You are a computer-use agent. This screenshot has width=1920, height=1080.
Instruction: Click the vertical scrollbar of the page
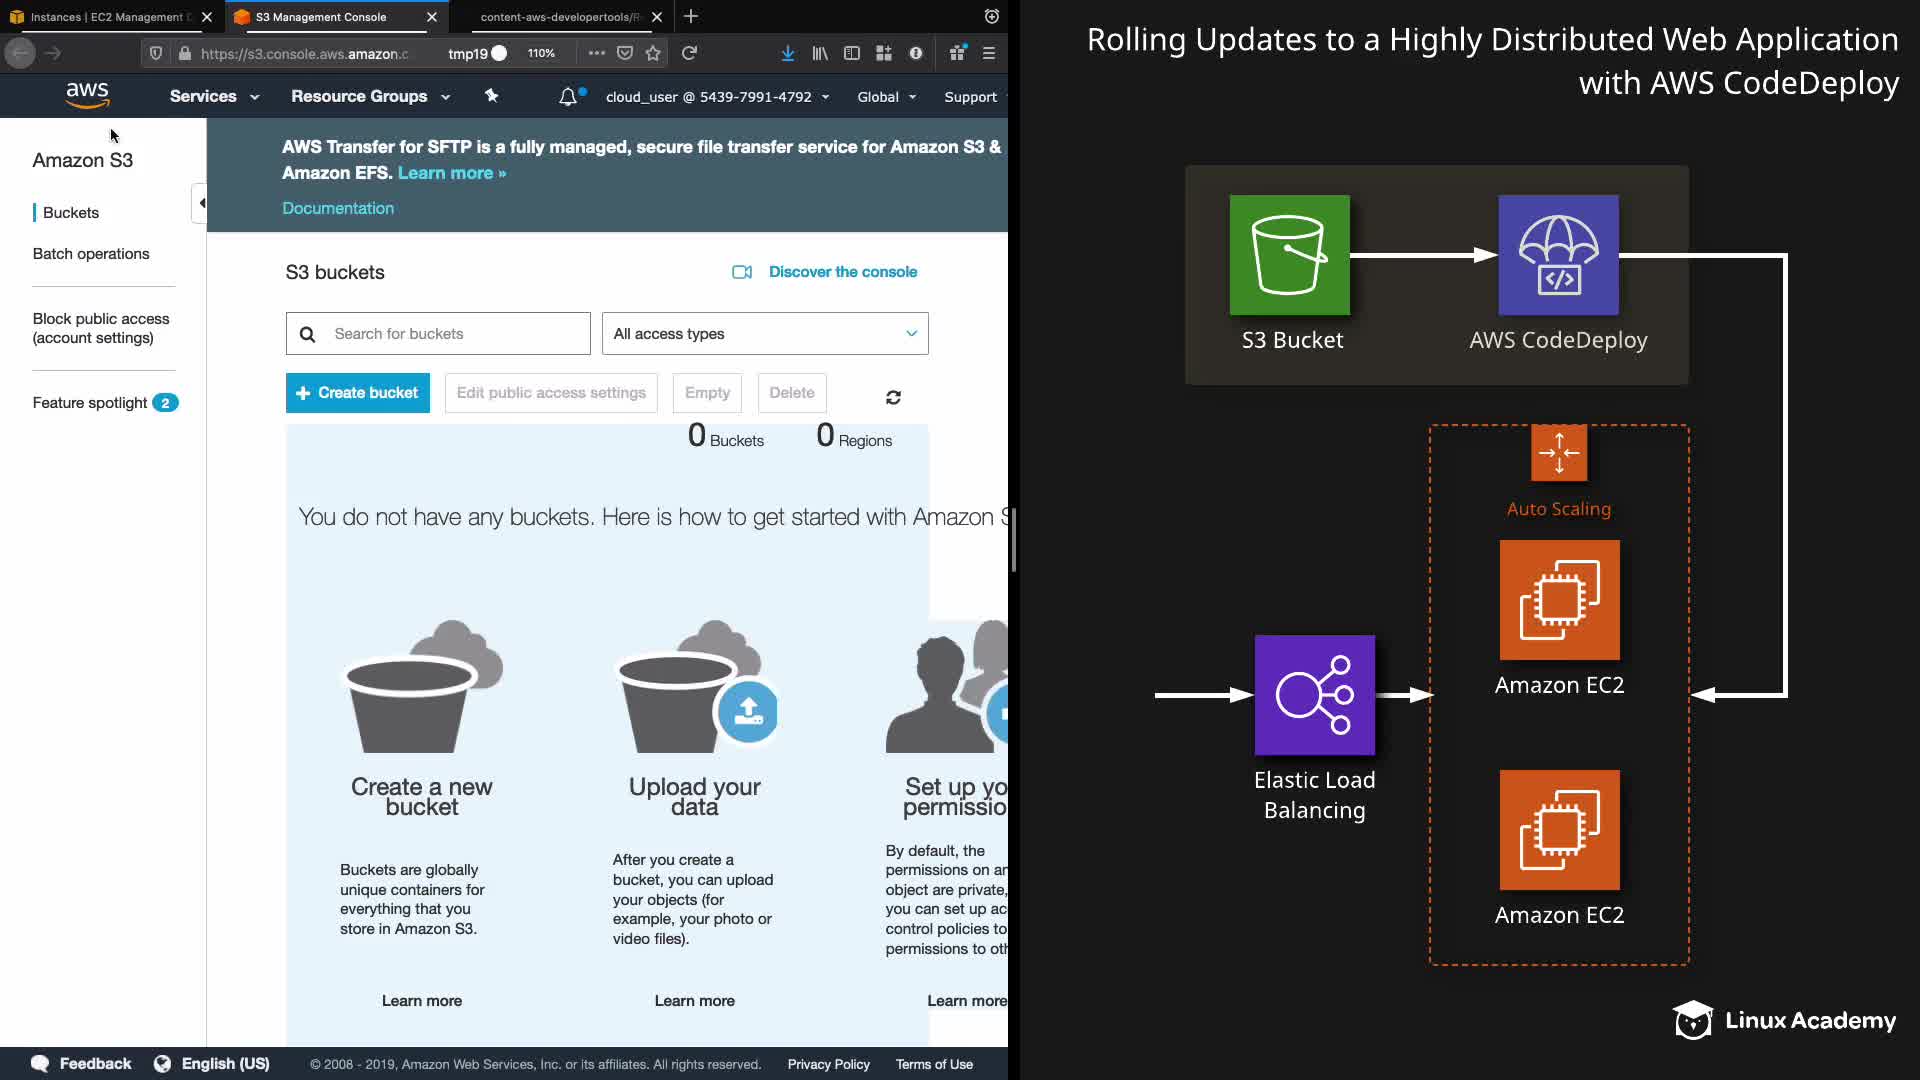click(x=1013, y=540)
